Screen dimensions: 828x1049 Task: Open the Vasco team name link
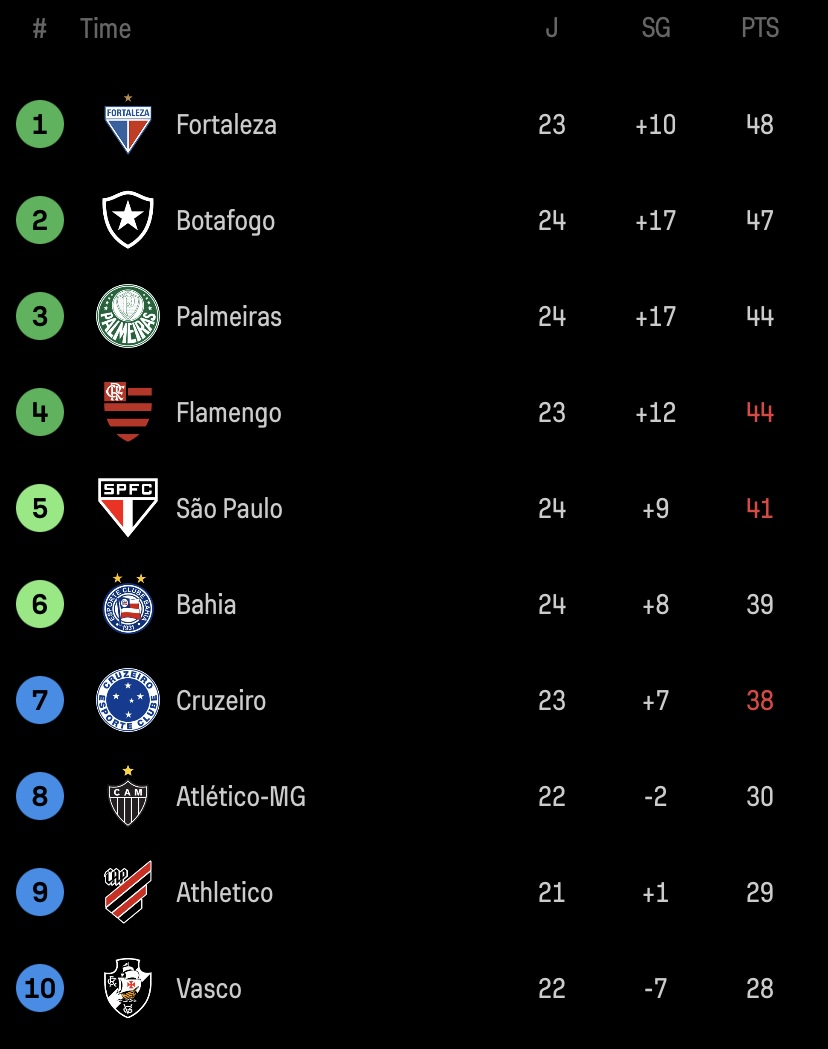209,988
